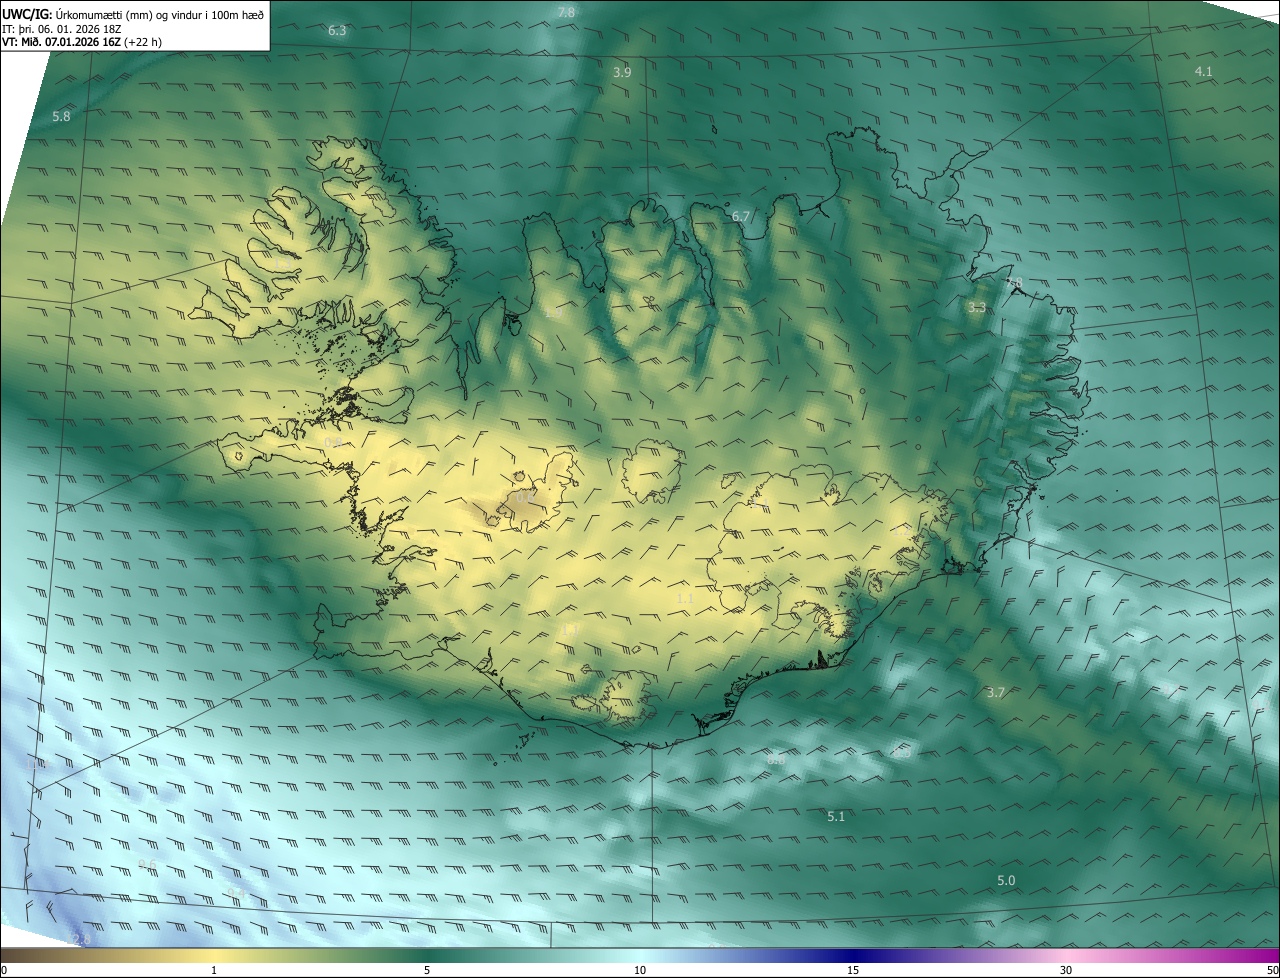Click the 10 tick label on the color scale

click(640, 970)
